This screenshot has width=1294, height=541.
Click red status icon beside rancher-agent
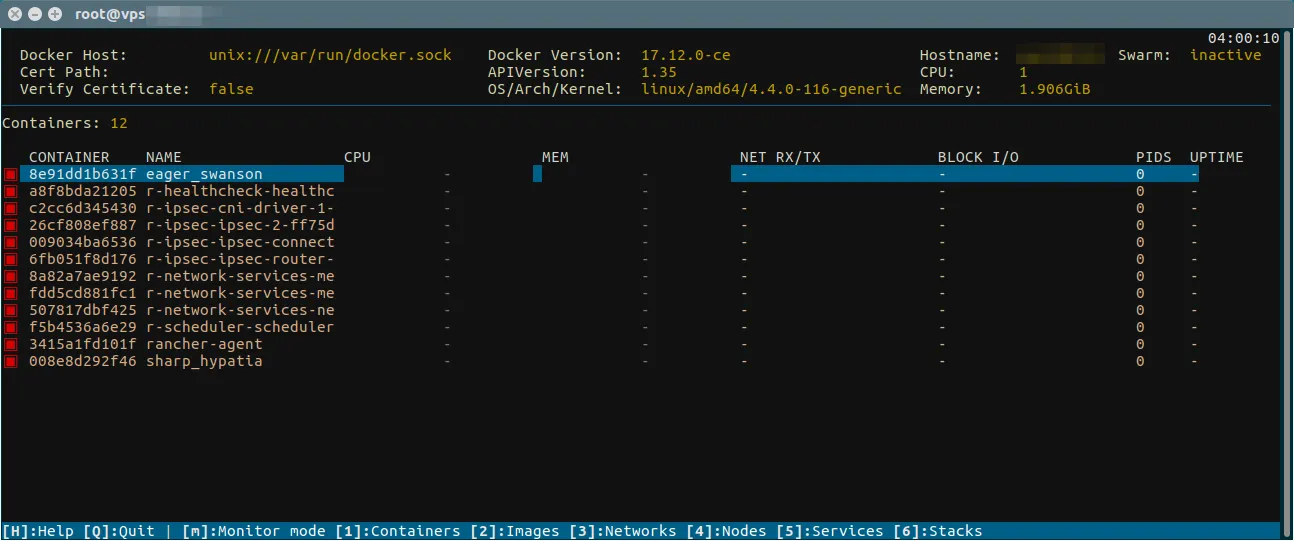11,345
